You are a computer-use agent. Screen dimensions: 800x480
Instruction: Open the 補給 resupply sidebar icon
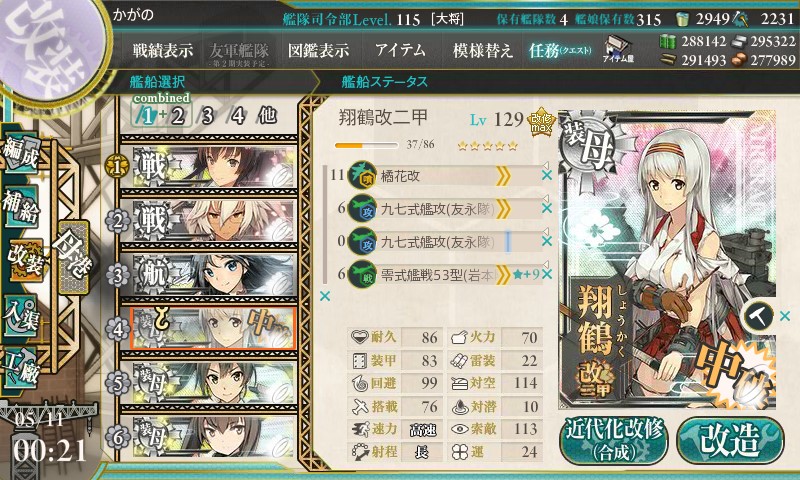(21, 207)
